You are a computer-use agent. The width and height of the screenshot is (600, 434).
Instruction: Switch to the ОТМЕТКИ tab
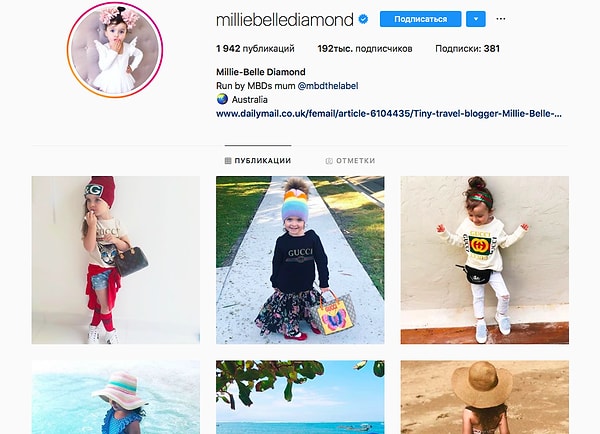[350, 161]
